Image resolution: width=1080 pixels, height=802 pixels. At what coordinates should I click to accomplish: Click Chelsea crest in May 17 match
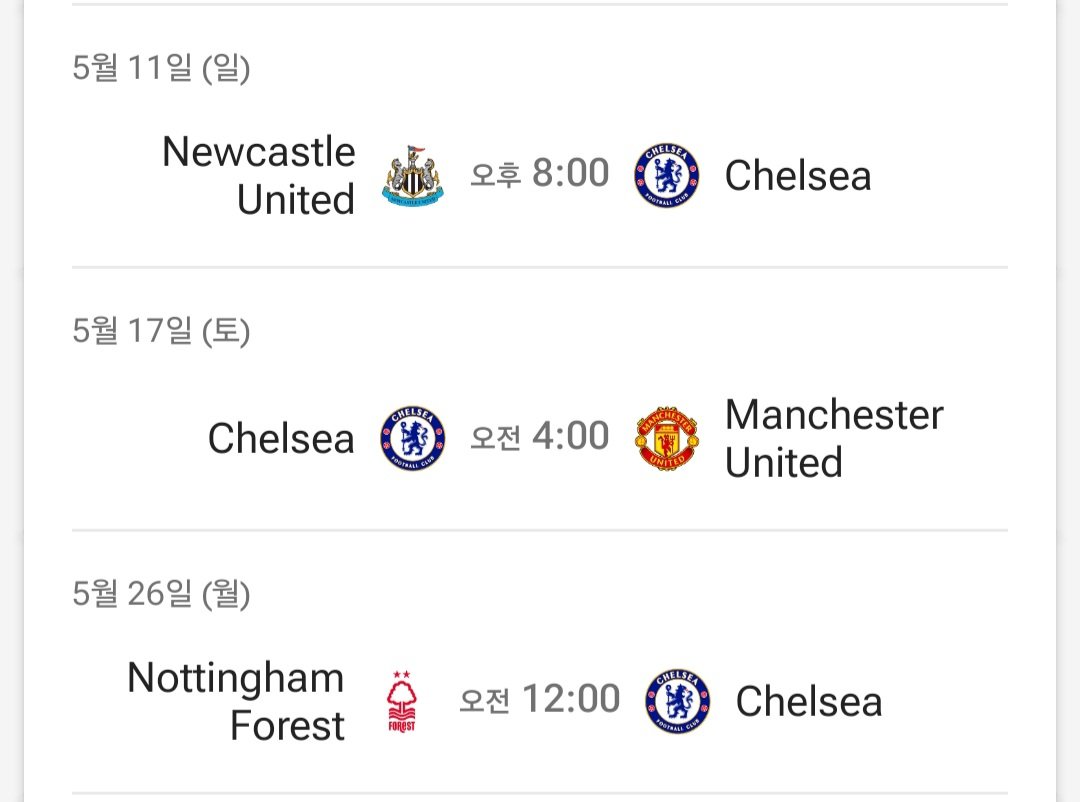click(413, 438)
